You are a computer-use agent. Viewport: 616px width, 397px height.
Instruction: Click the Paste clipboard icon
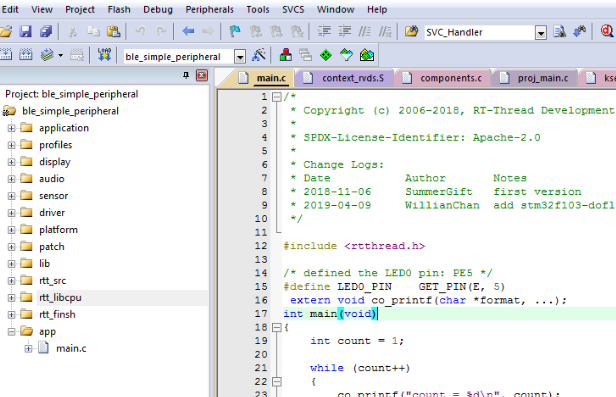[x=114, y=31]
